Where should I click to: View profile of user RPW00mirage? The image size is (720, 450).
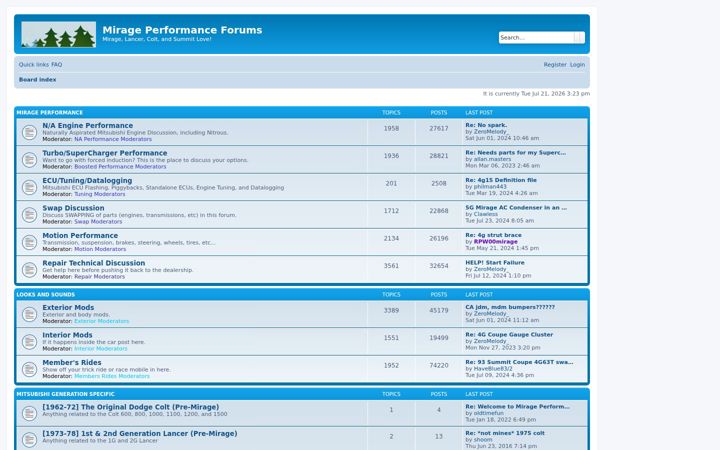click(495, 242)
